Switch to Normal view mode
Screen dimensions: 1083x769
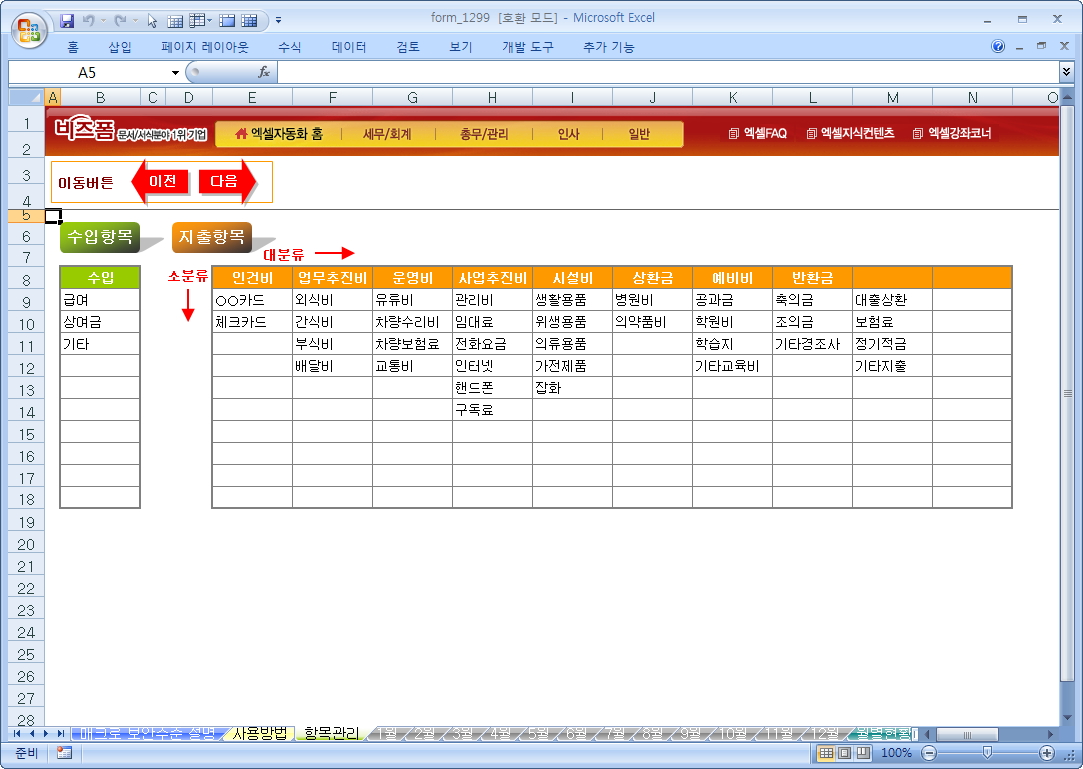[x=826, y=753]
